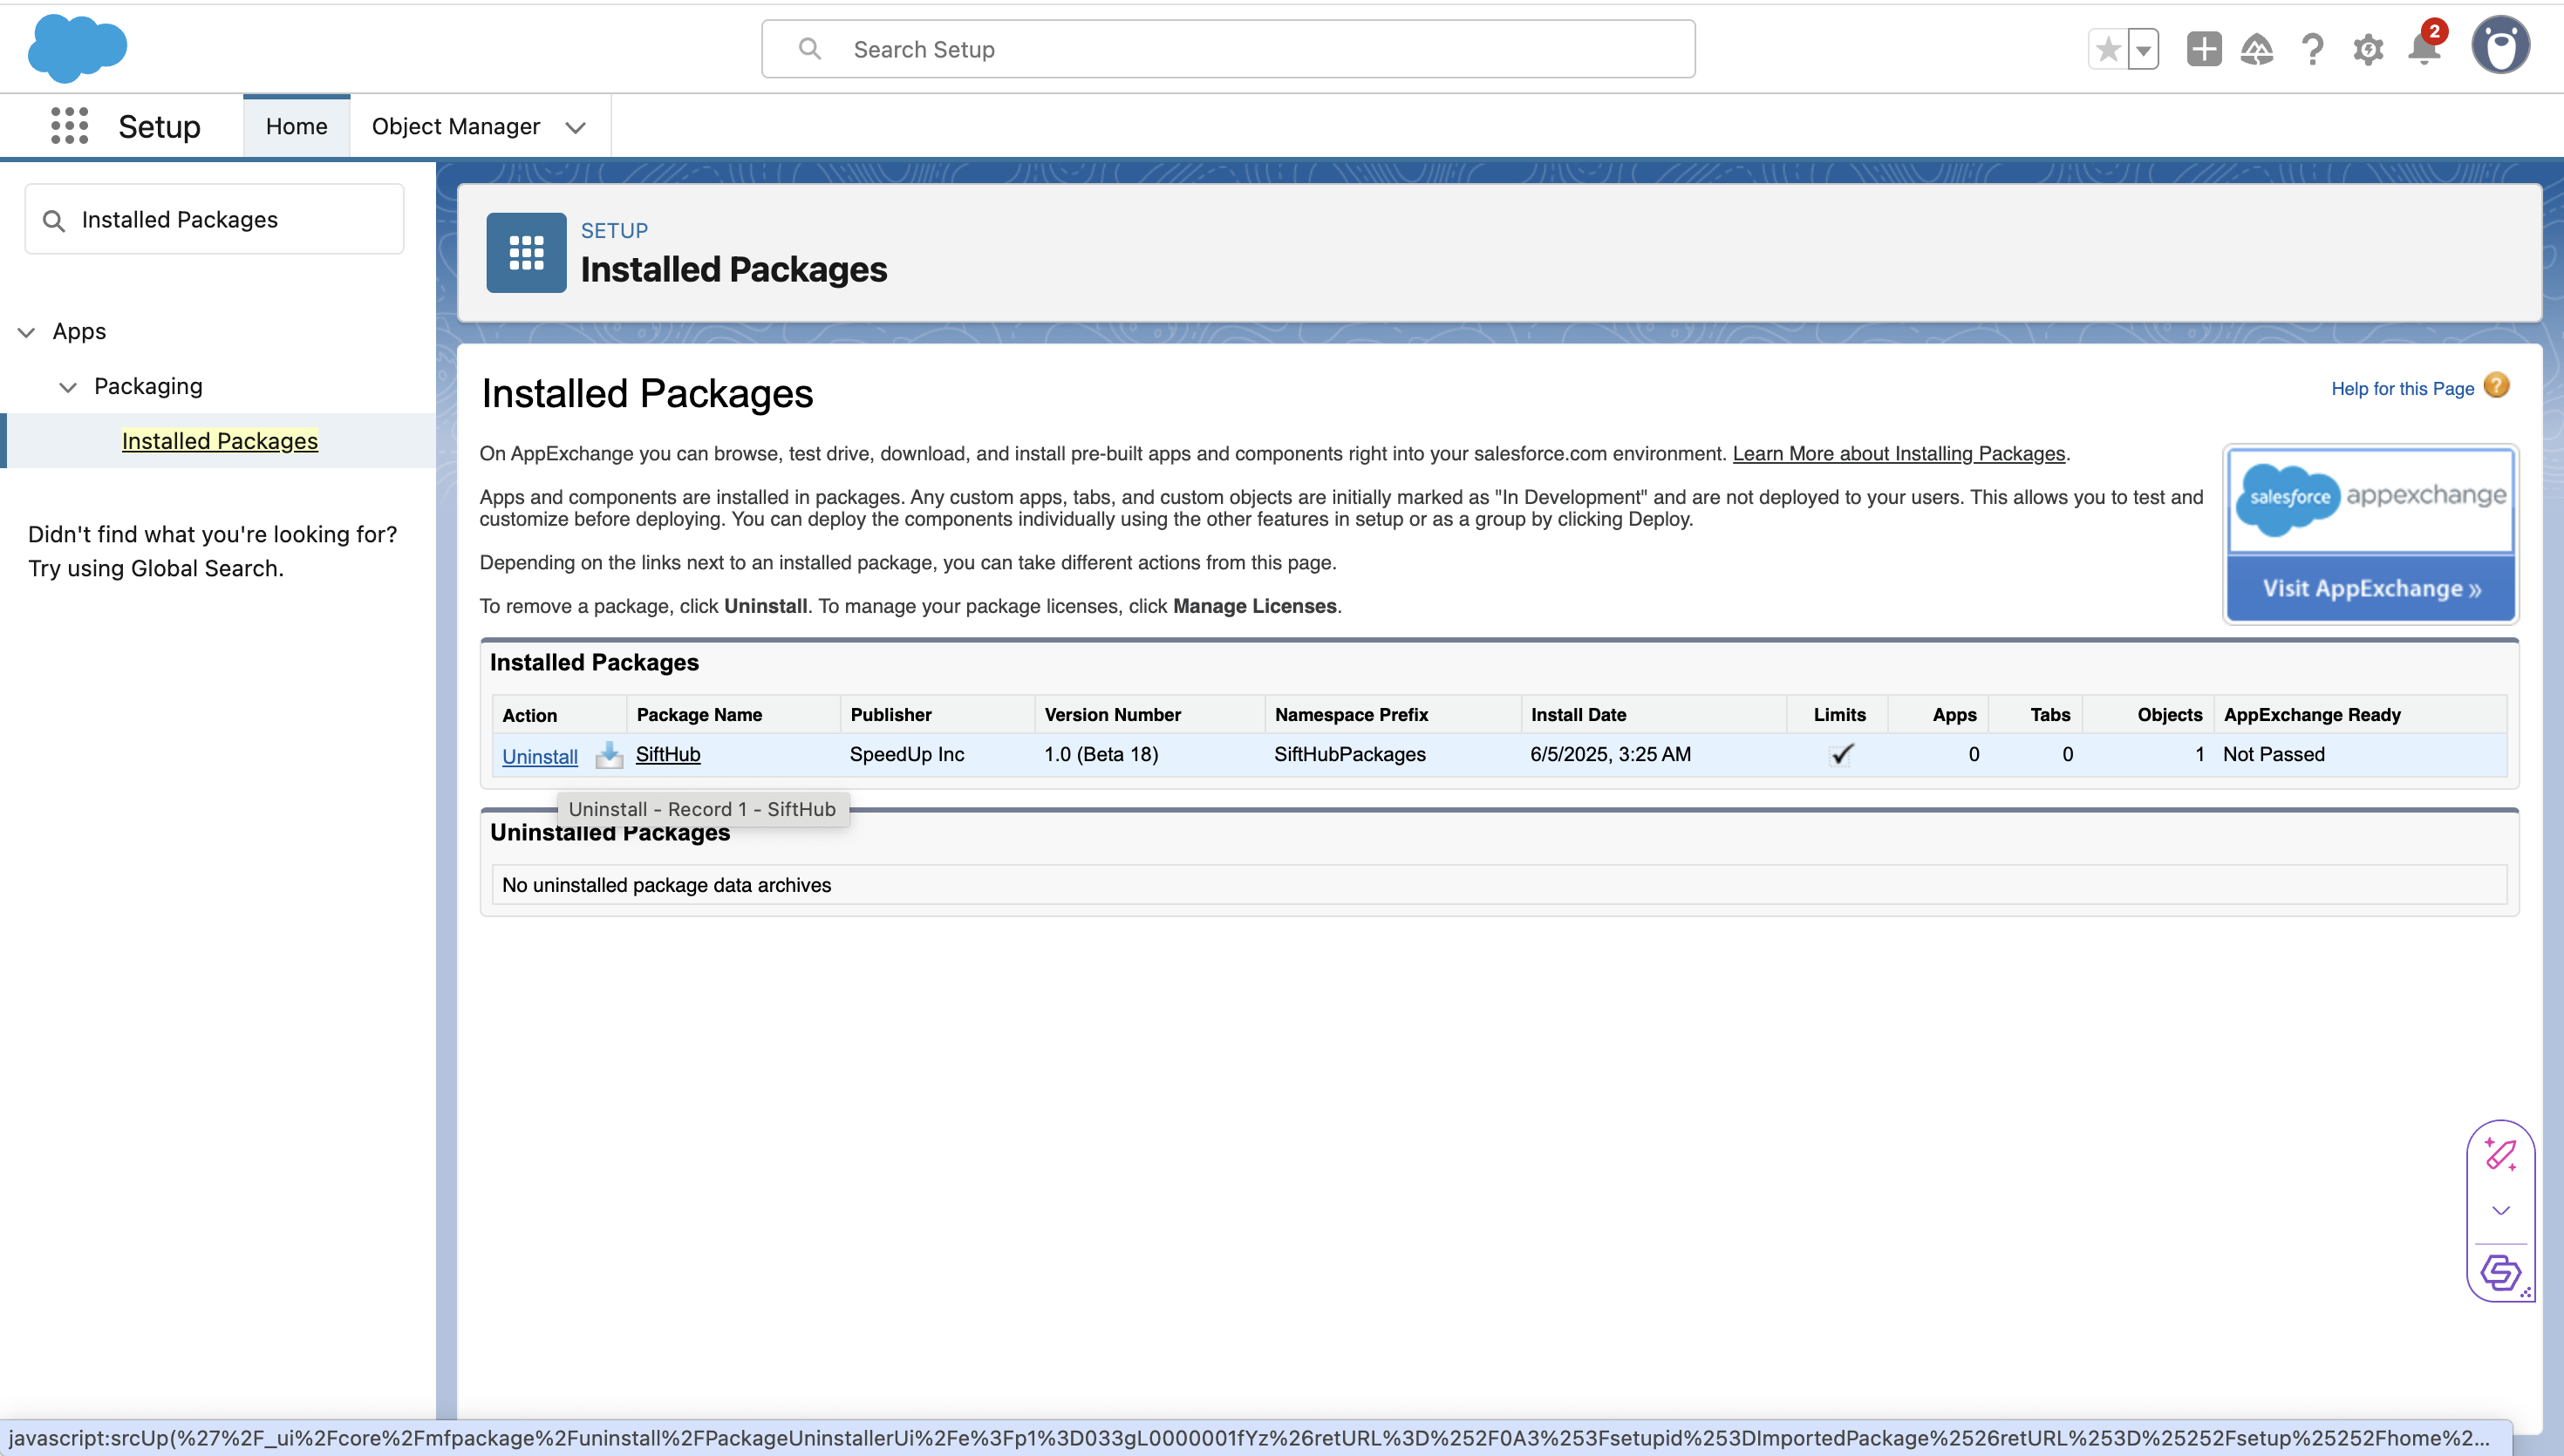Image resolution: width=2564 pixels, height=1456 pixels.
Task: Focus the Search Setup input field
Action: (1228, 49)
